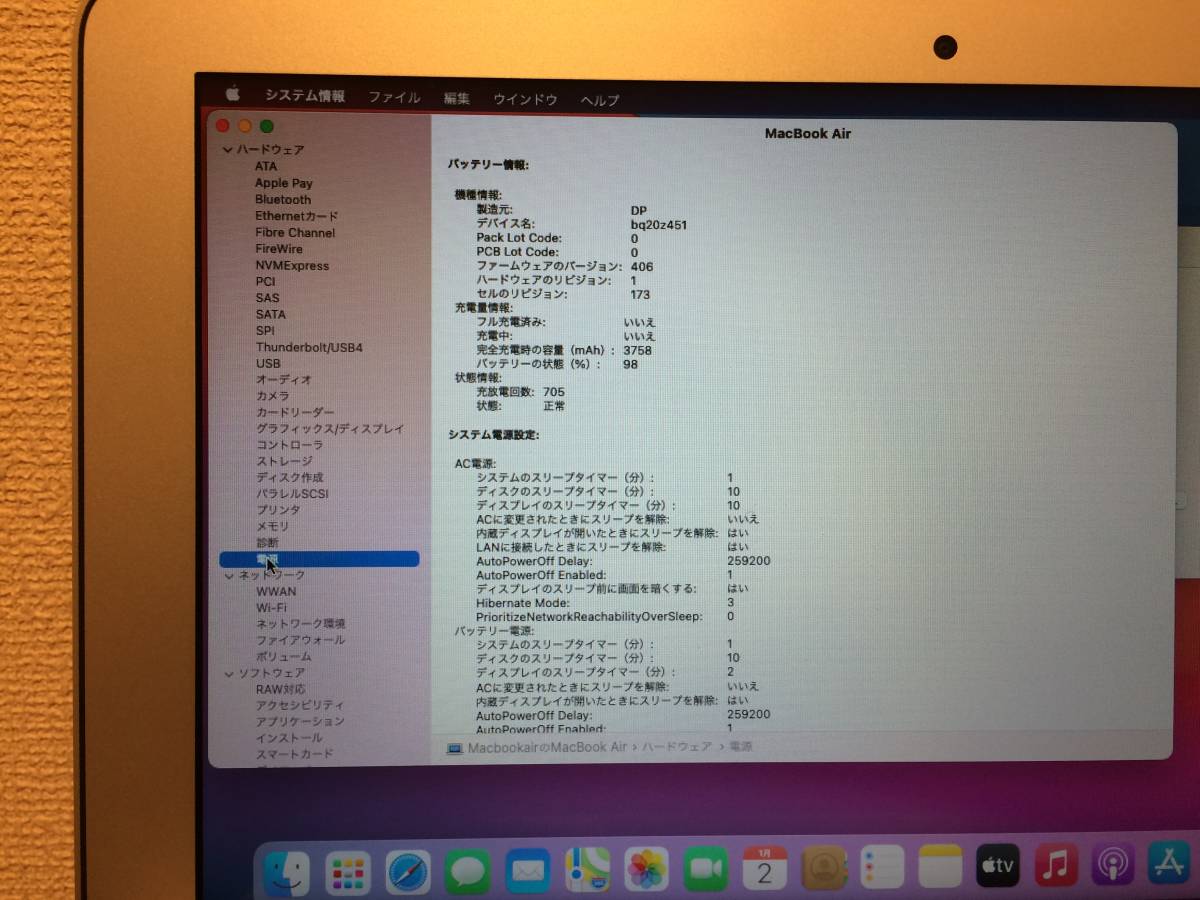Open Contacts from the Dock
1200x900 pixels.
824,867
